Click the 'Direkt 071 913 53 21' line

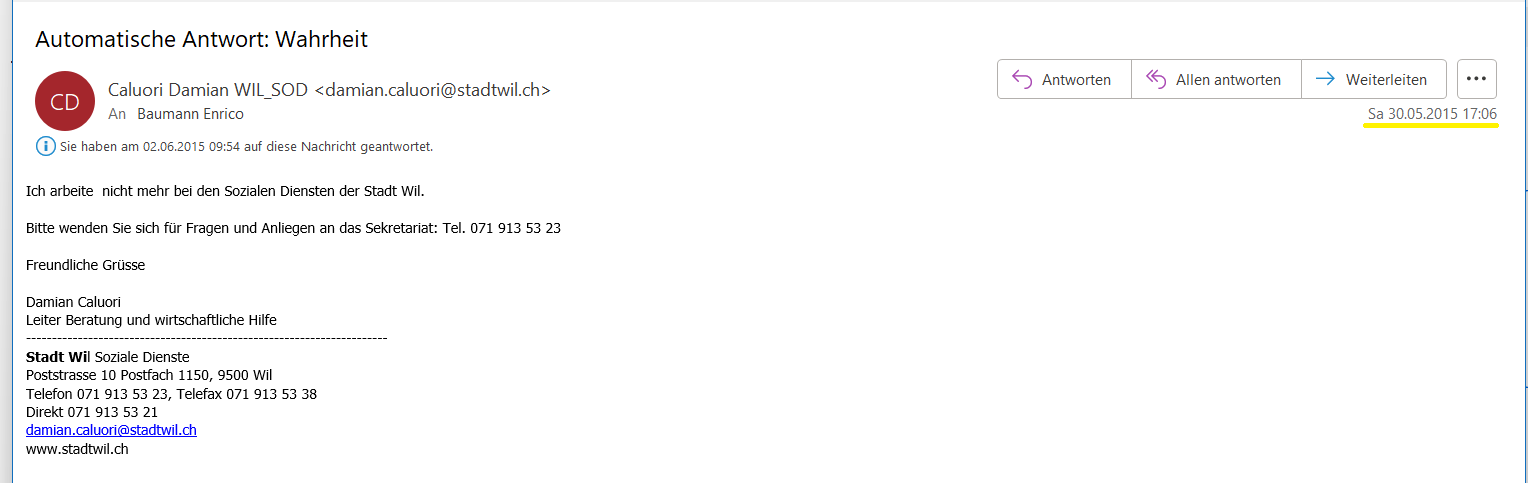(x=92, y=412)
